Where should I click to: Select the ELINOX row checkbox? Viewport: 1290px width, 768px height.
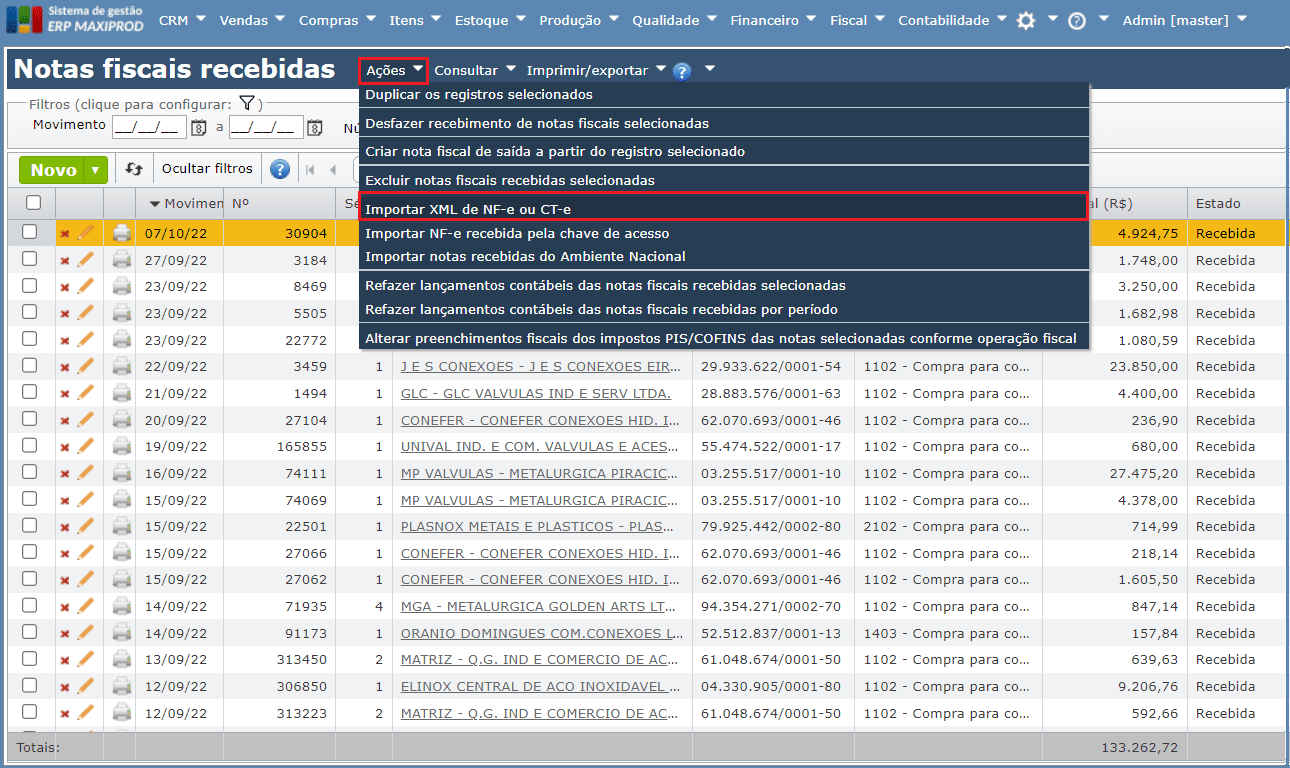[30, 686]
